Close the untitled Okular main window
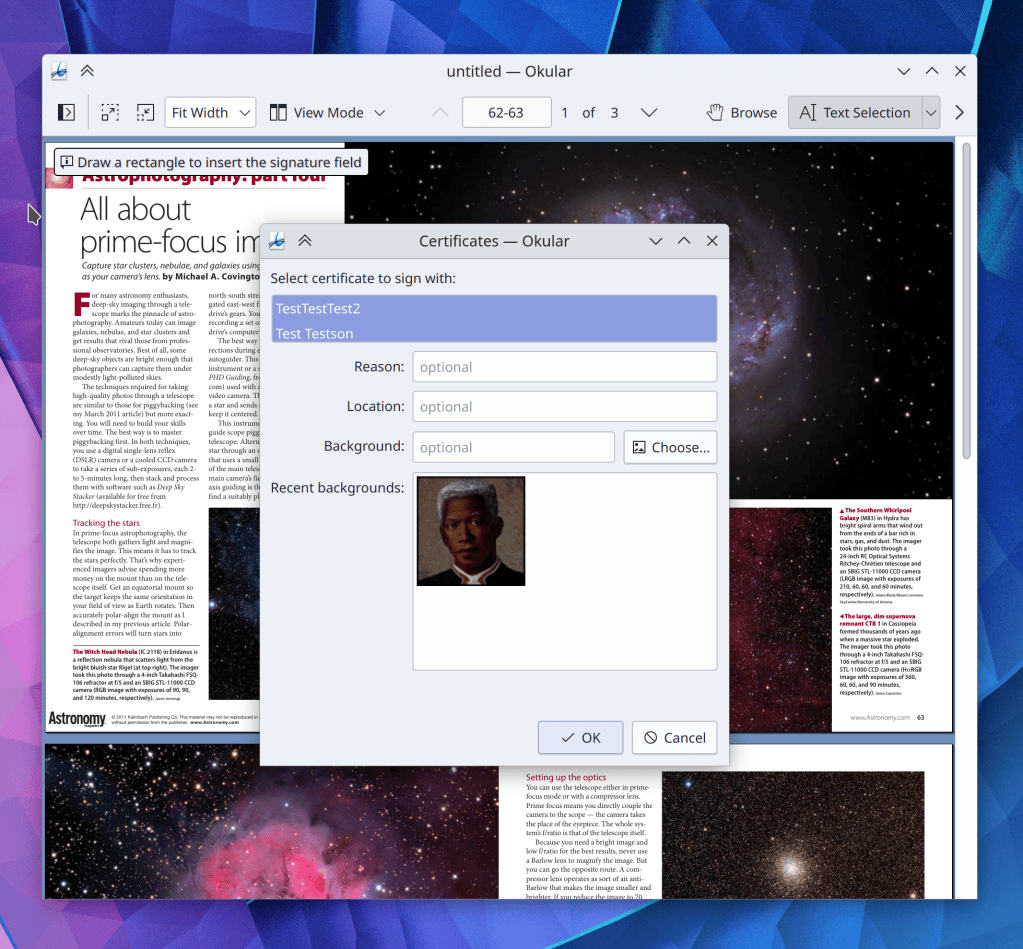 pyautogui.click(x=960, y=71)
